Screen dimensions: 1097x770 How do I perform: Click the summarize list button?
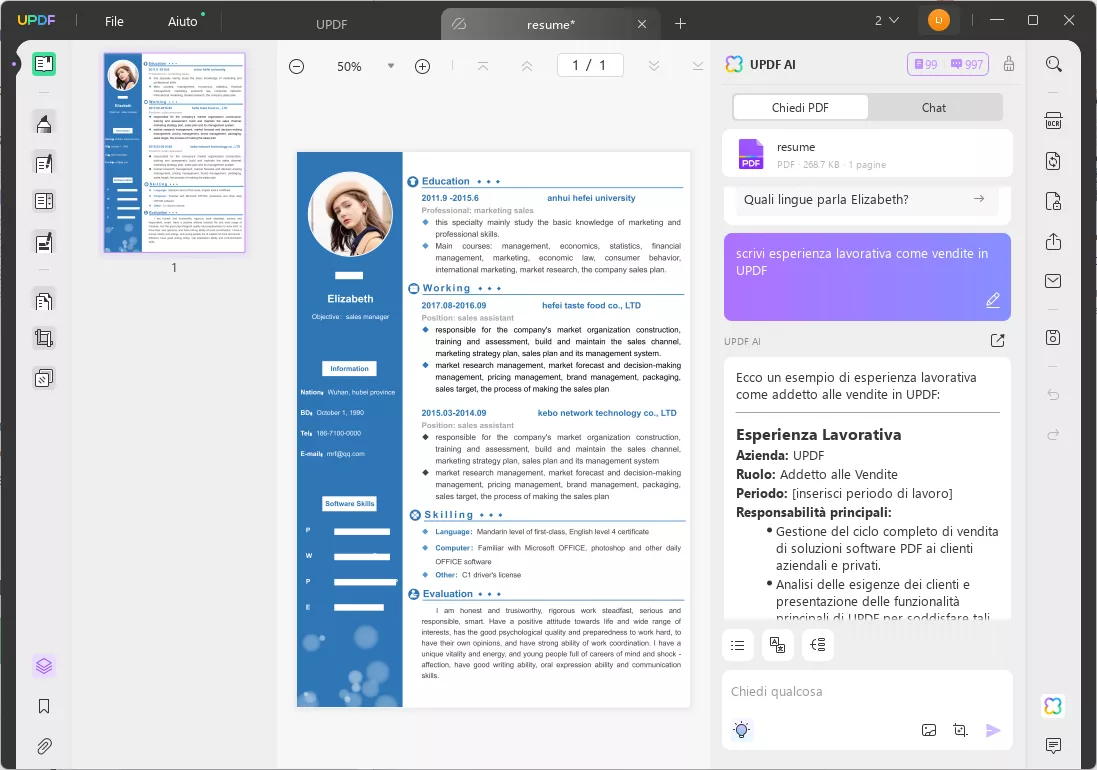[x=737, y=645]
